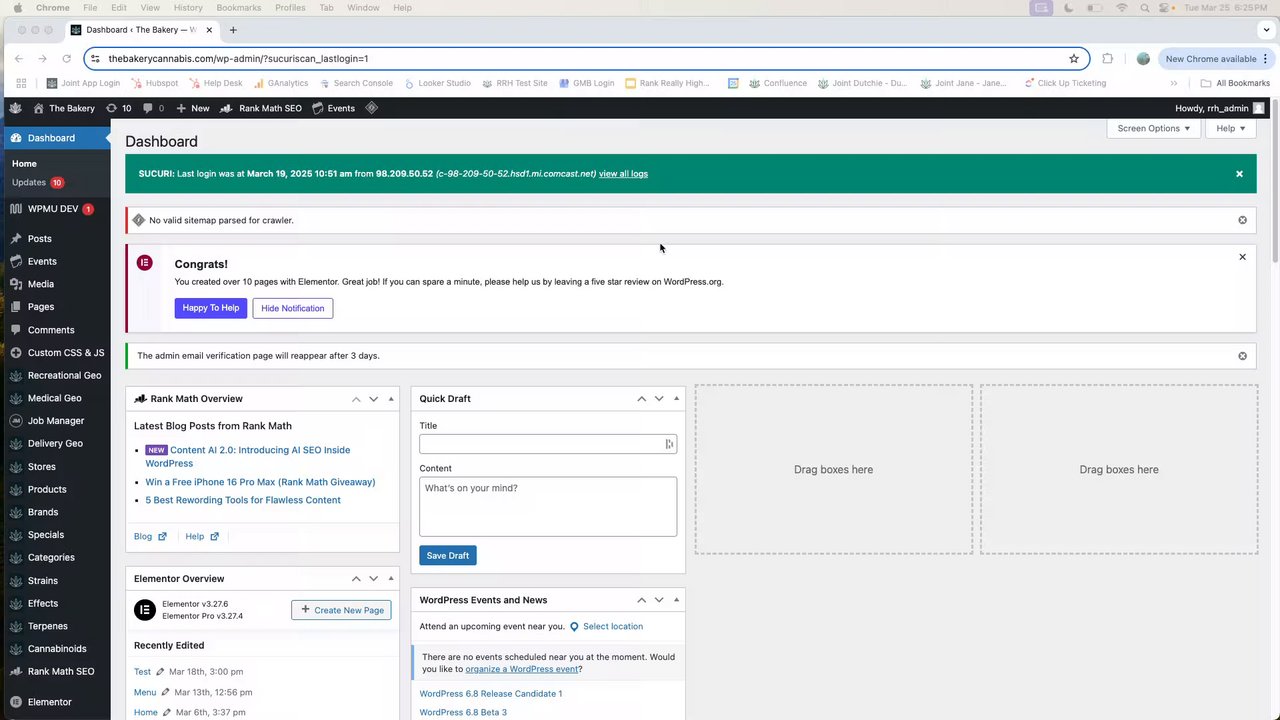The height and width of the screenshot is (720, 1280).
Task: Open Chrome History menu
Action: 188,8
